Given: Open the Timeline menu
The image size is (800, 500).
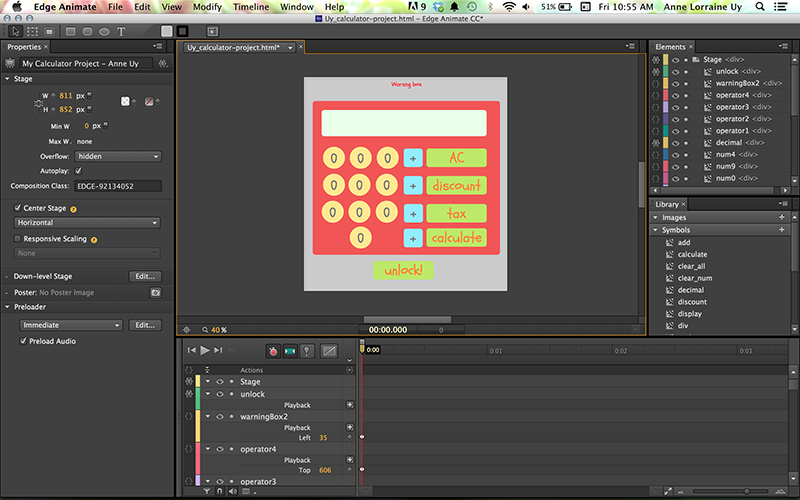Looking at the screenshot, I should click(251, 7).
